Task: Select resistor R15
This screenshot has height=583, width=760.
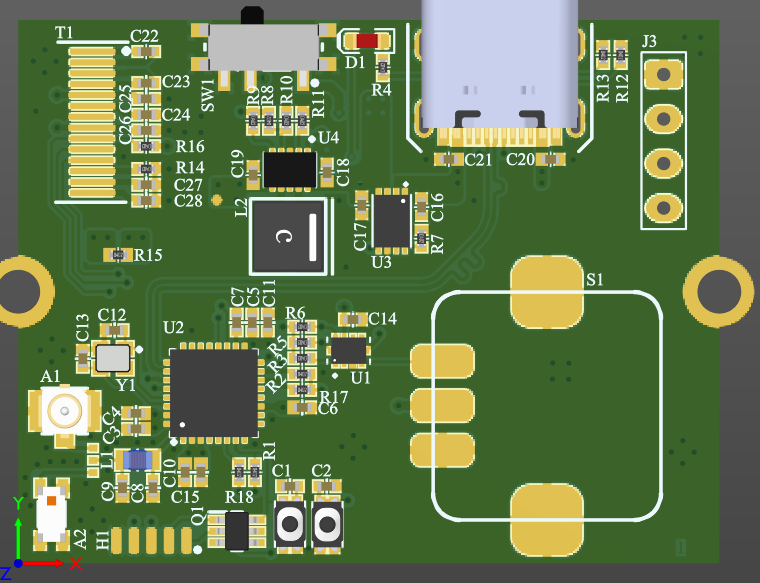Action: tap(118, 255)
